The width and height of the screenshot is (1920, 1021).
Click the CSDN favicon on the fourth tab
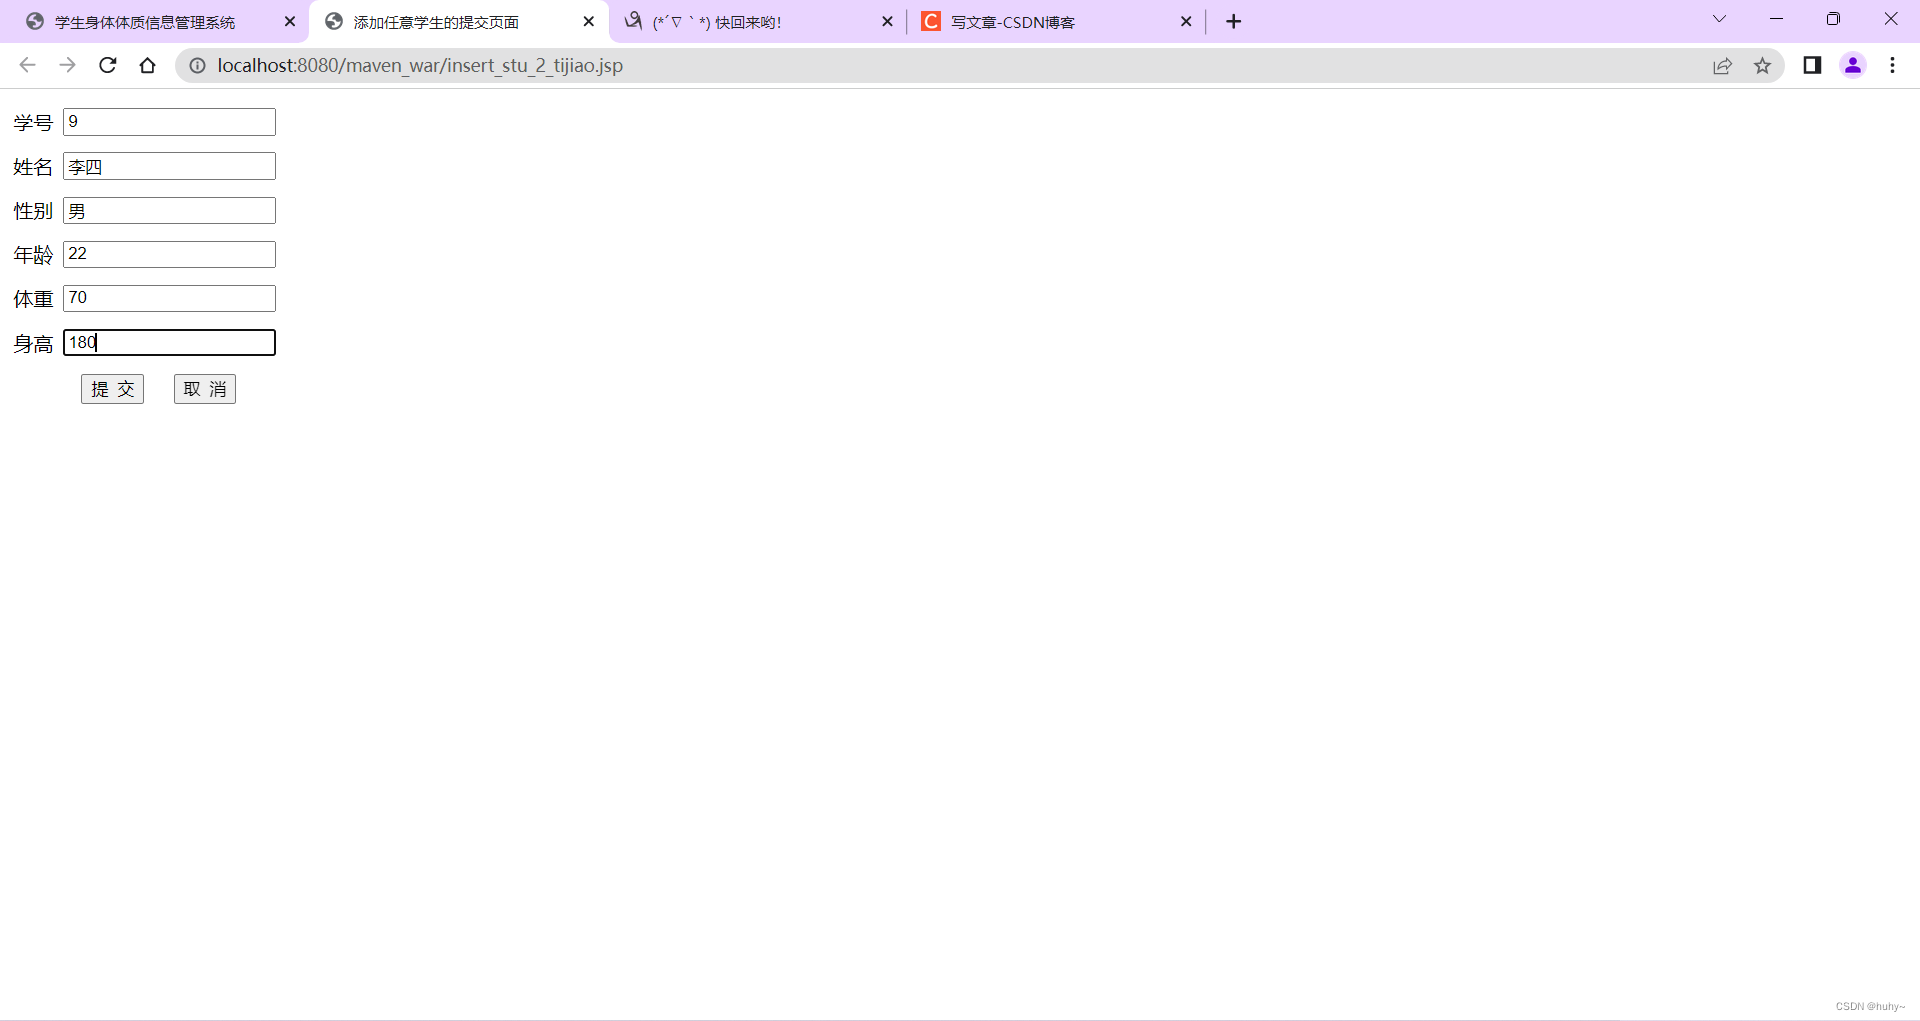[931, 21]
